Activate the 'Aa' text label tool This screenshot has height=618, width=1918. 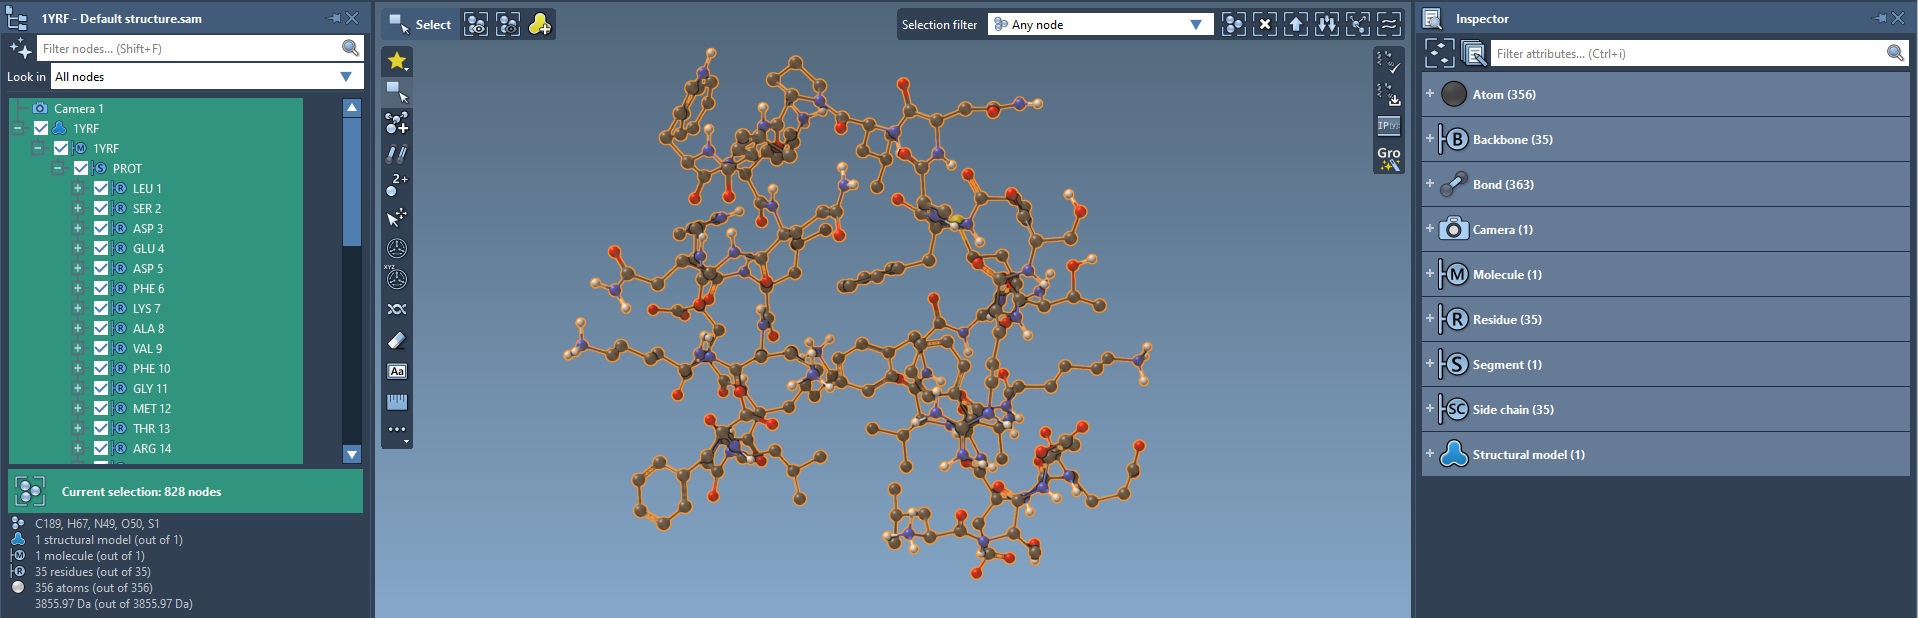point(397,372)
